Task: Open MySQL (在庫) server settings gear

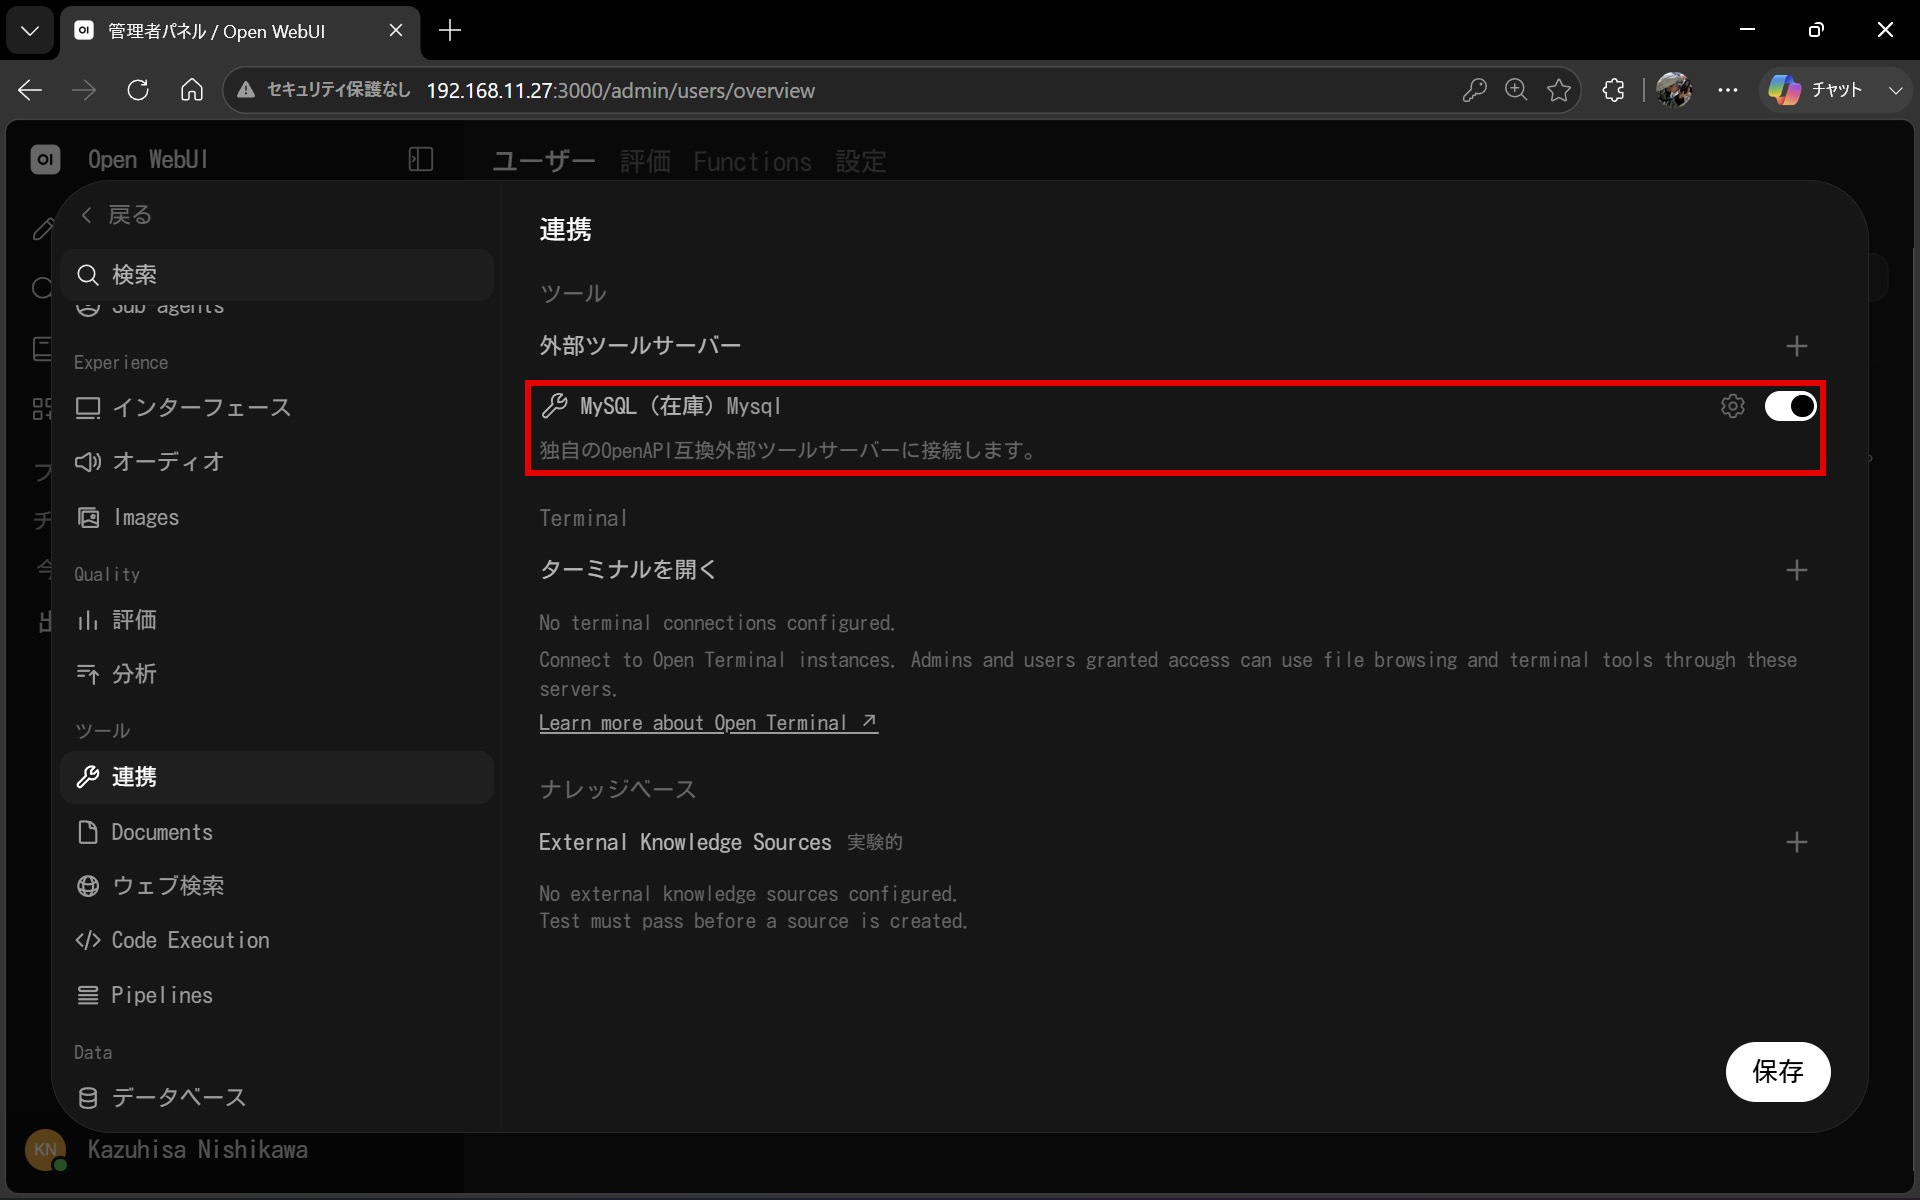Action: [1733, 406]
